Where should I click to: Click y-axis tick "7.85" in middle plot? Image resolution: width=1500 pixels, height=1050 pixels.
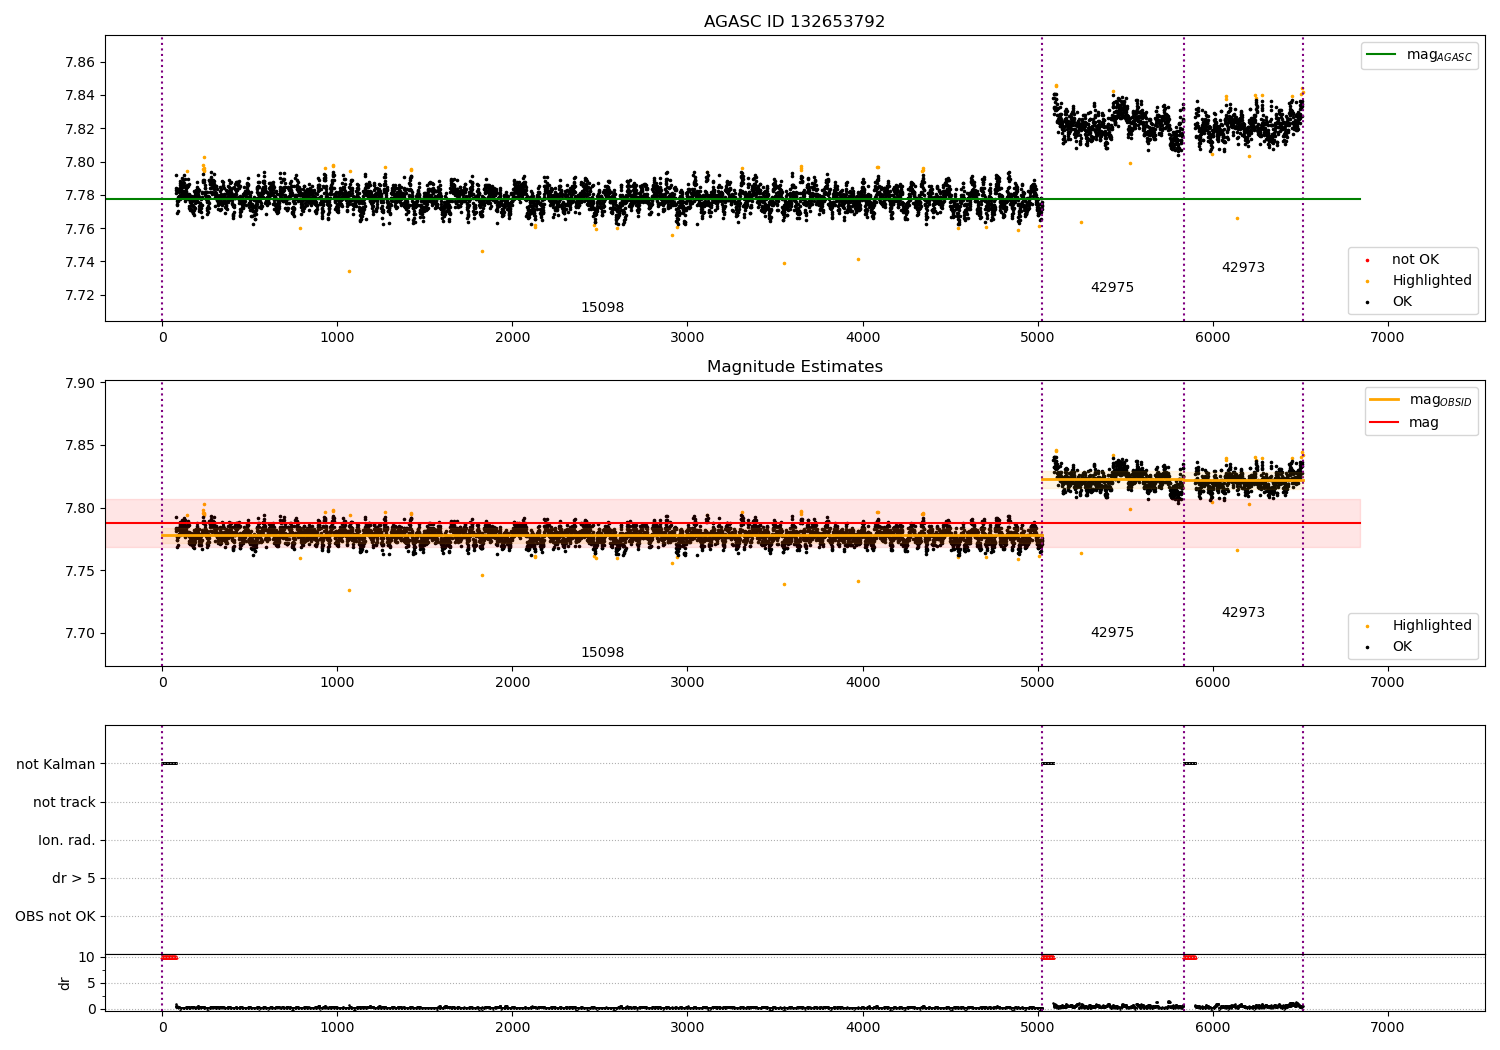tap(81, 446)
